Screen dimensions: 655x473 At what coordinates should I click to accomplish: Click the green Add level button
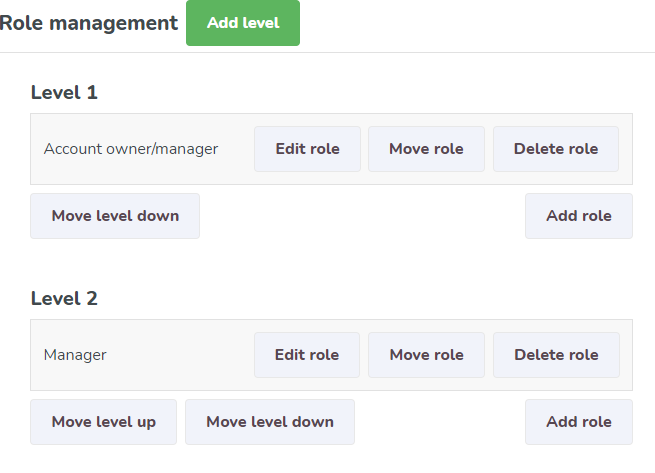point(243,23)
